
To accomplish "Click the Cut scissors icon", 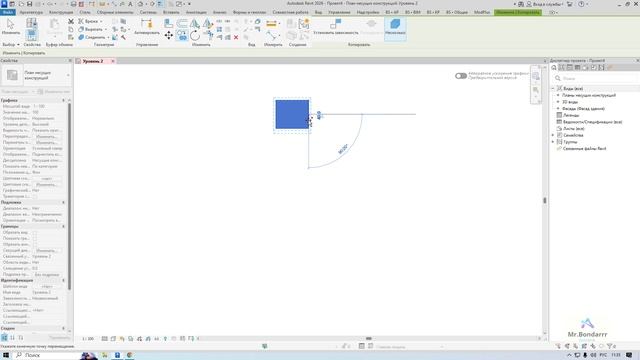I will 71,21.
